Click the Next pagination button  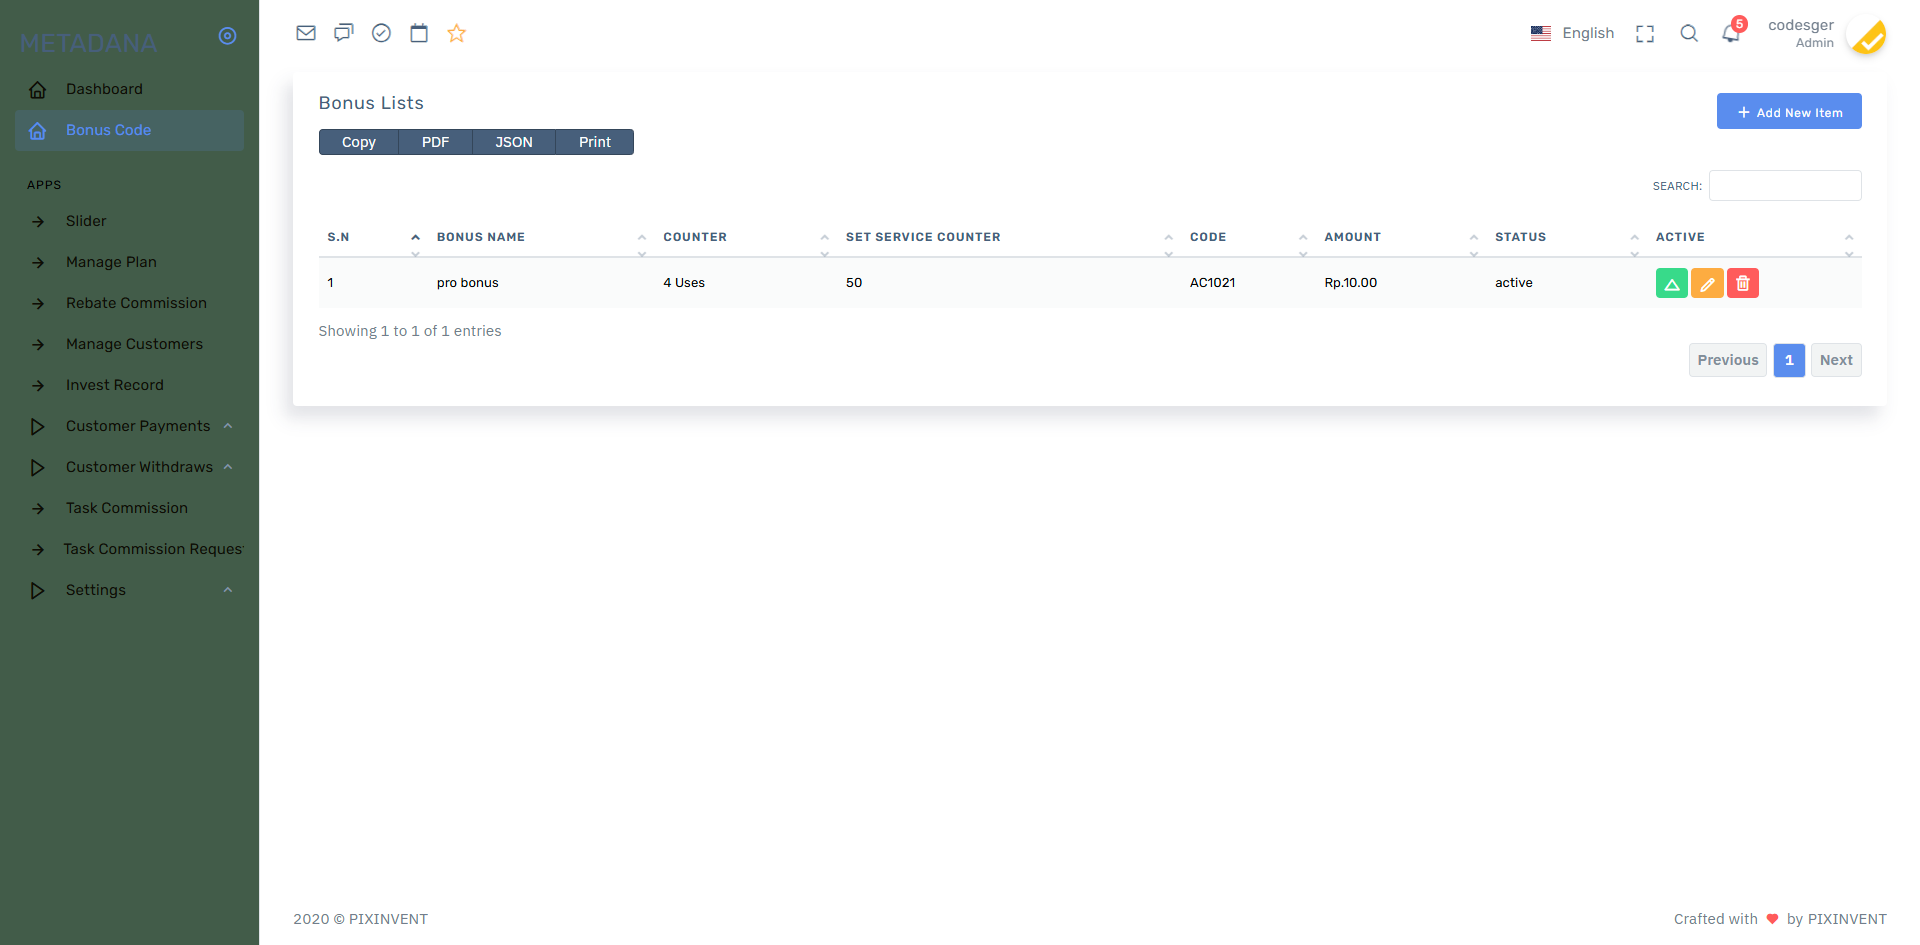(1836, 360)
